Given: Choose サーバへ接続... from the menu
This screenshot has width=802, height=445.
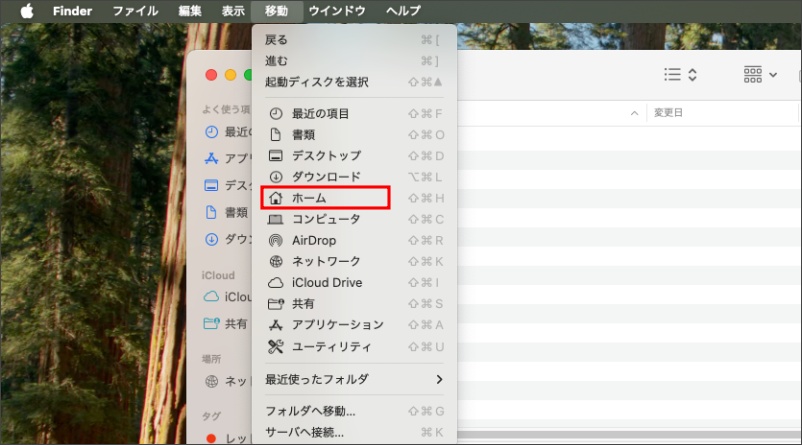Looking at the screenshot, I should (x=304, y=432).
